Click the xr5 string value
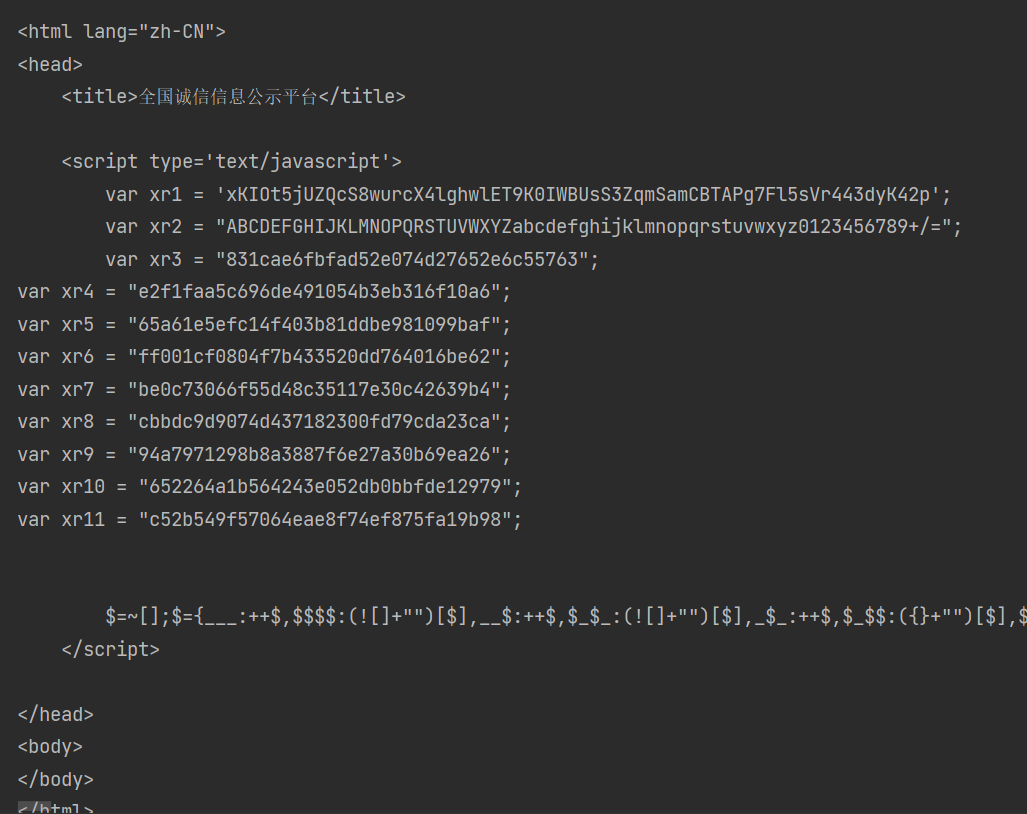 (x=314, y=324)
